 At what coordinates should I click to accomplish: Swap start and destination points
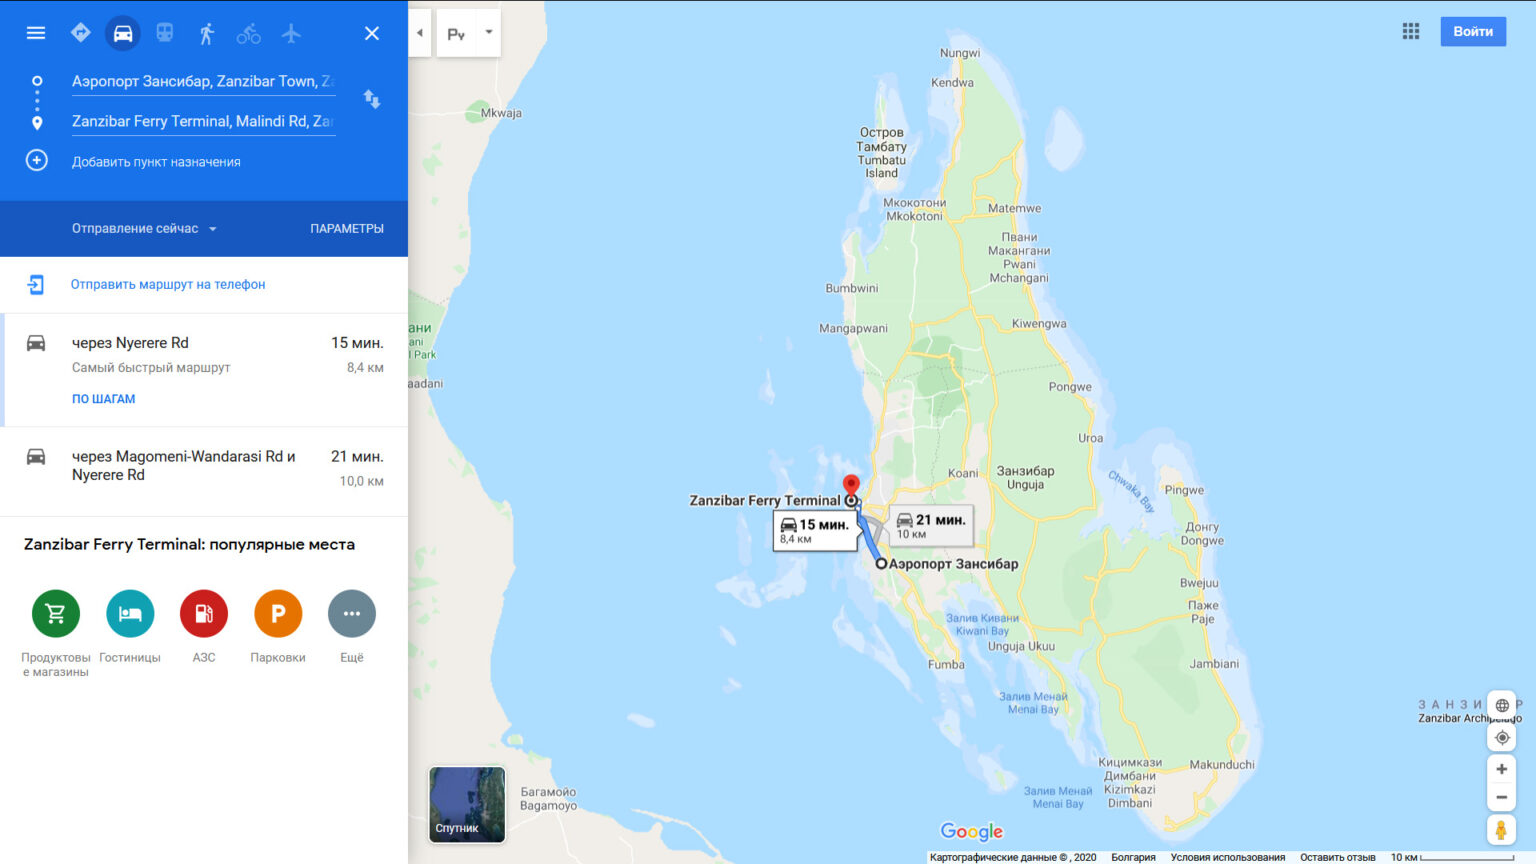[372, 99]
